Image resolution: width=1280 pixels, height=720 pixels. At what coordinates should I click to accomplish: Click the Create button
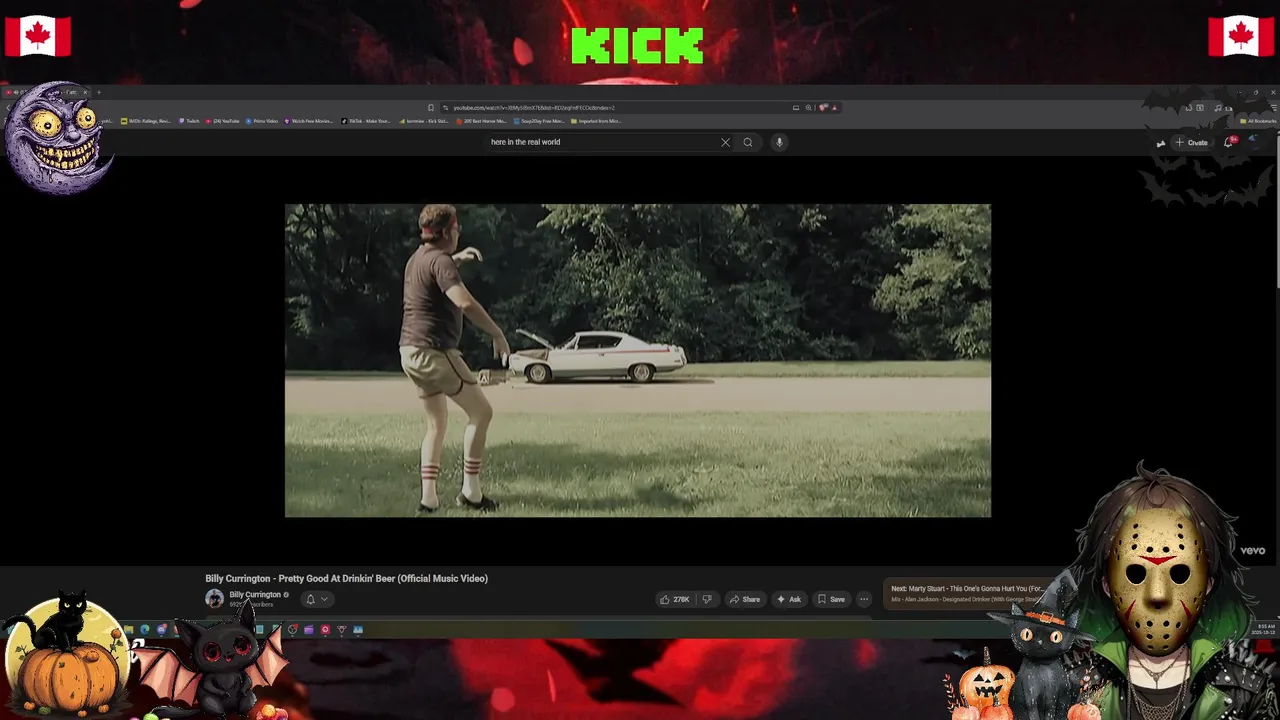1192,142
